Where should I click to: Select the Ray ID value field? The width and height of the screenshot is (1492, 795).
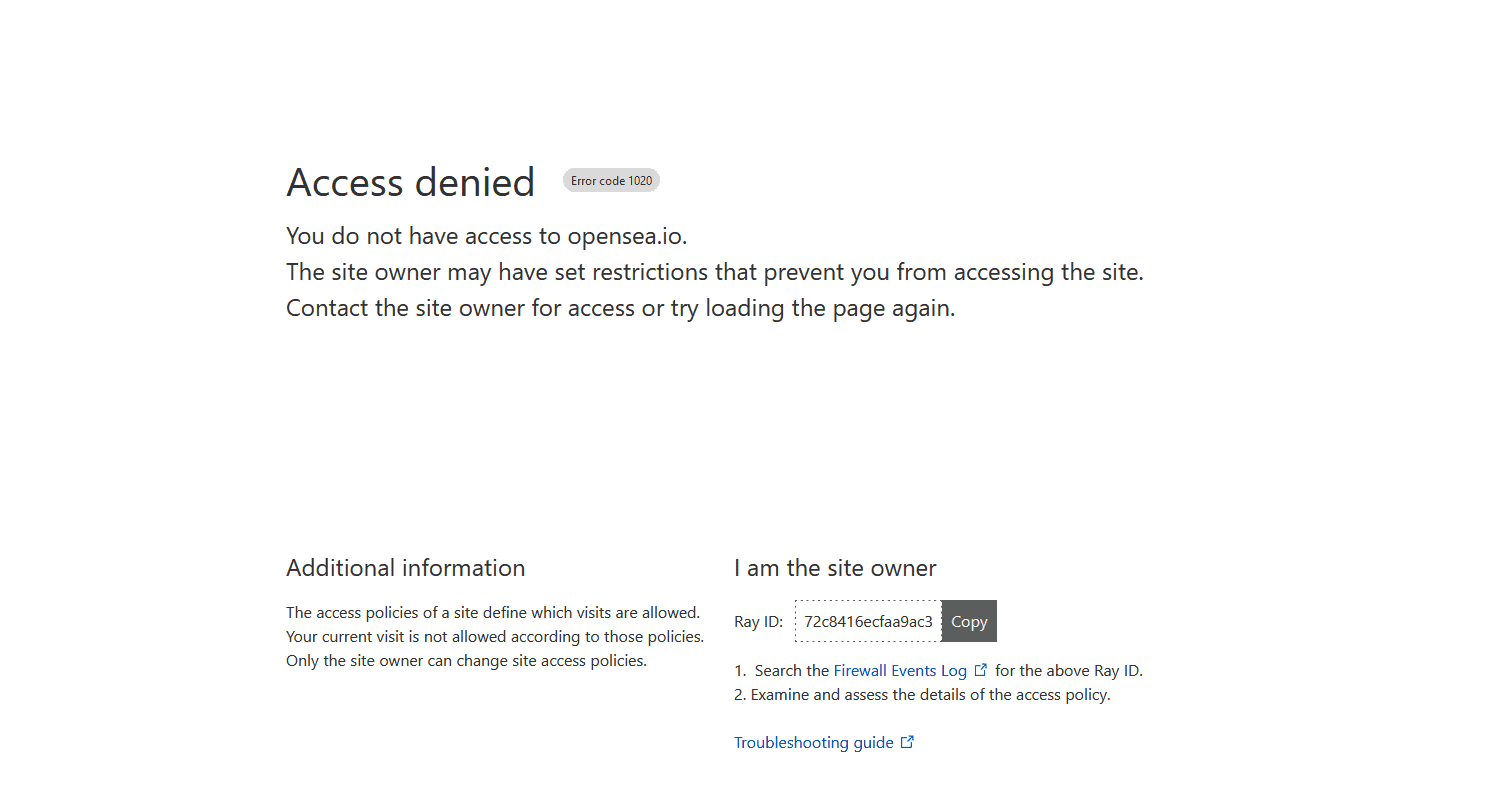click(x=867, y=621)
